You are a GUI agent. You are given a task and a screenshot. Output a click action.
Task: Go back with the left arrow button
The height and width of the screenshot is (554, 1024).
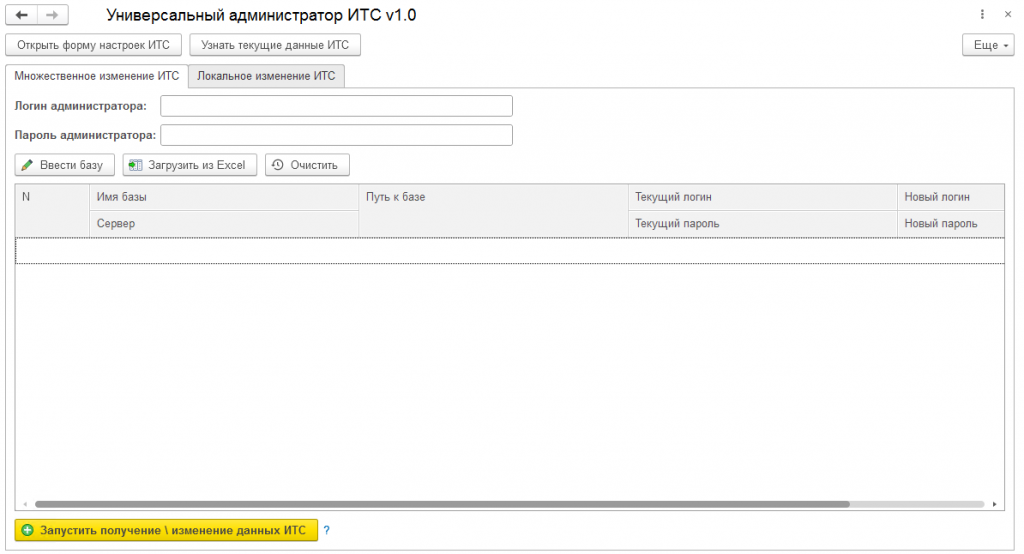[22, 14]
